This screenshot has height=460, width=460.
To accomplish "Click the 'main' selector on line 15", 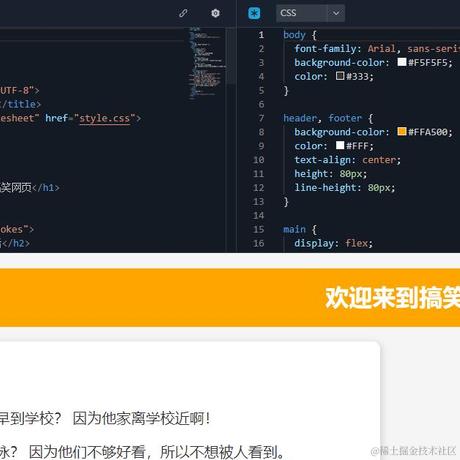I will coord(294,229).
